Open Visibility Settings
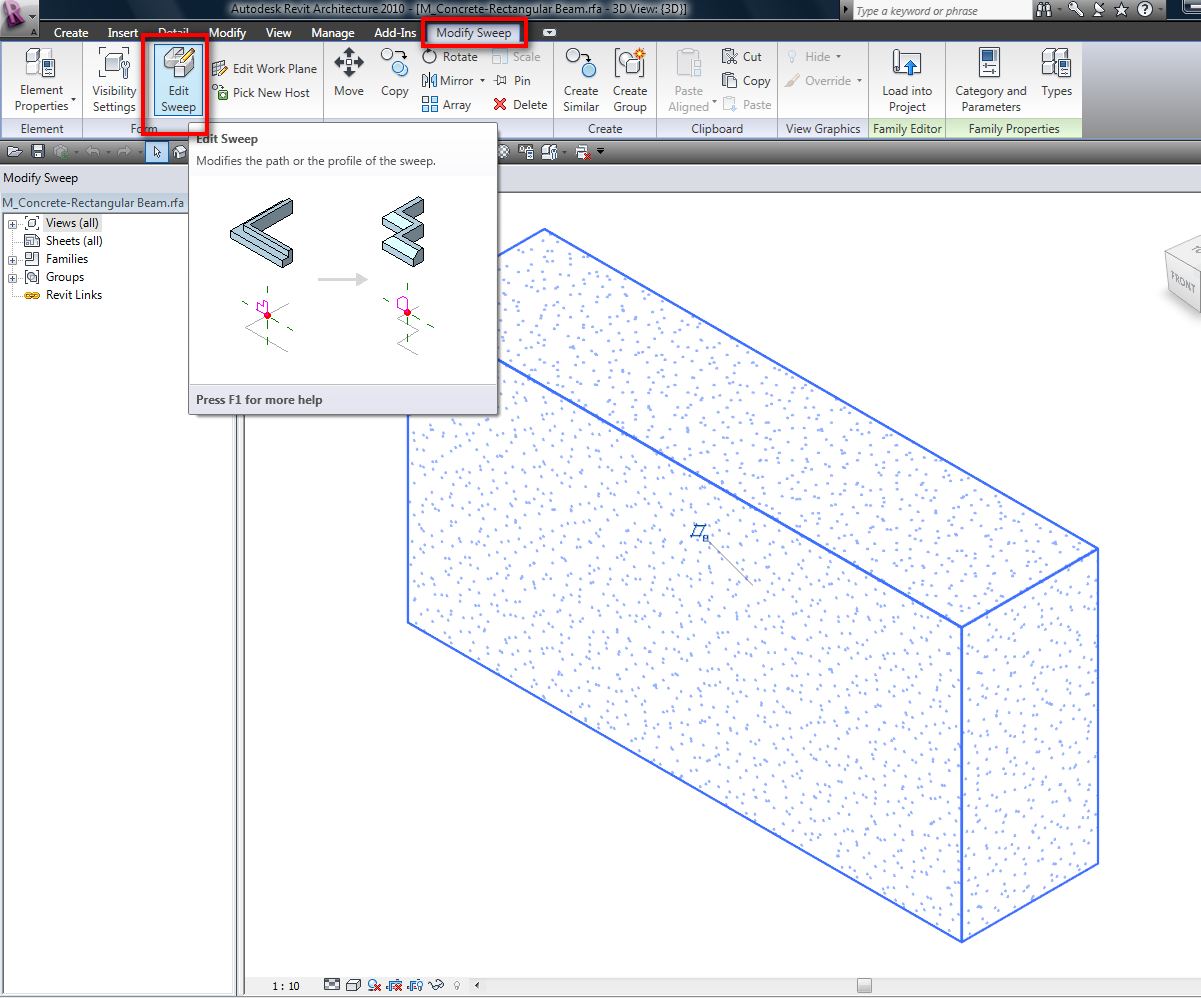This screenshot has width=1201, height=998. (x=114, y=79)
